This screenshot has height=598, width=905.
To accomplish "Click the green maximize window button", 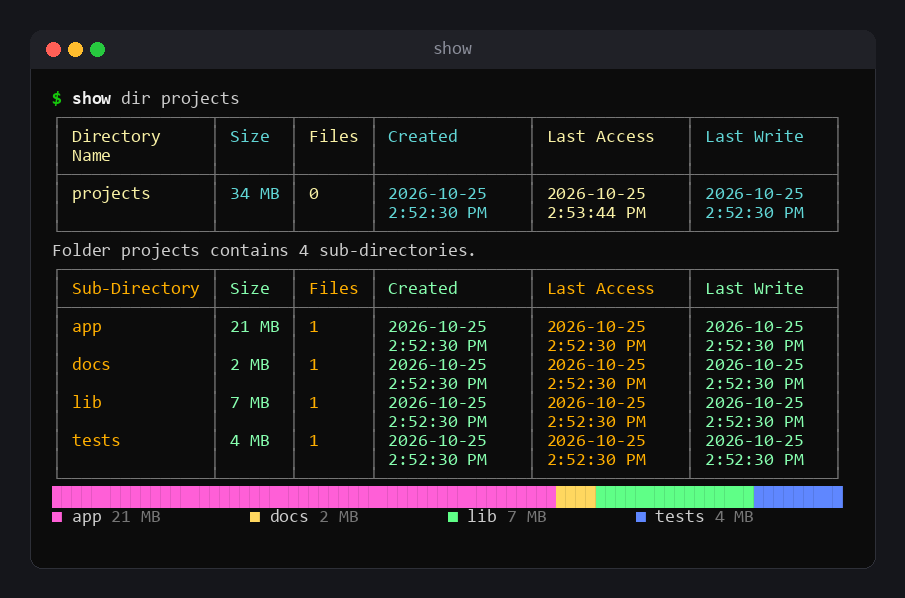I will (98, 50).
